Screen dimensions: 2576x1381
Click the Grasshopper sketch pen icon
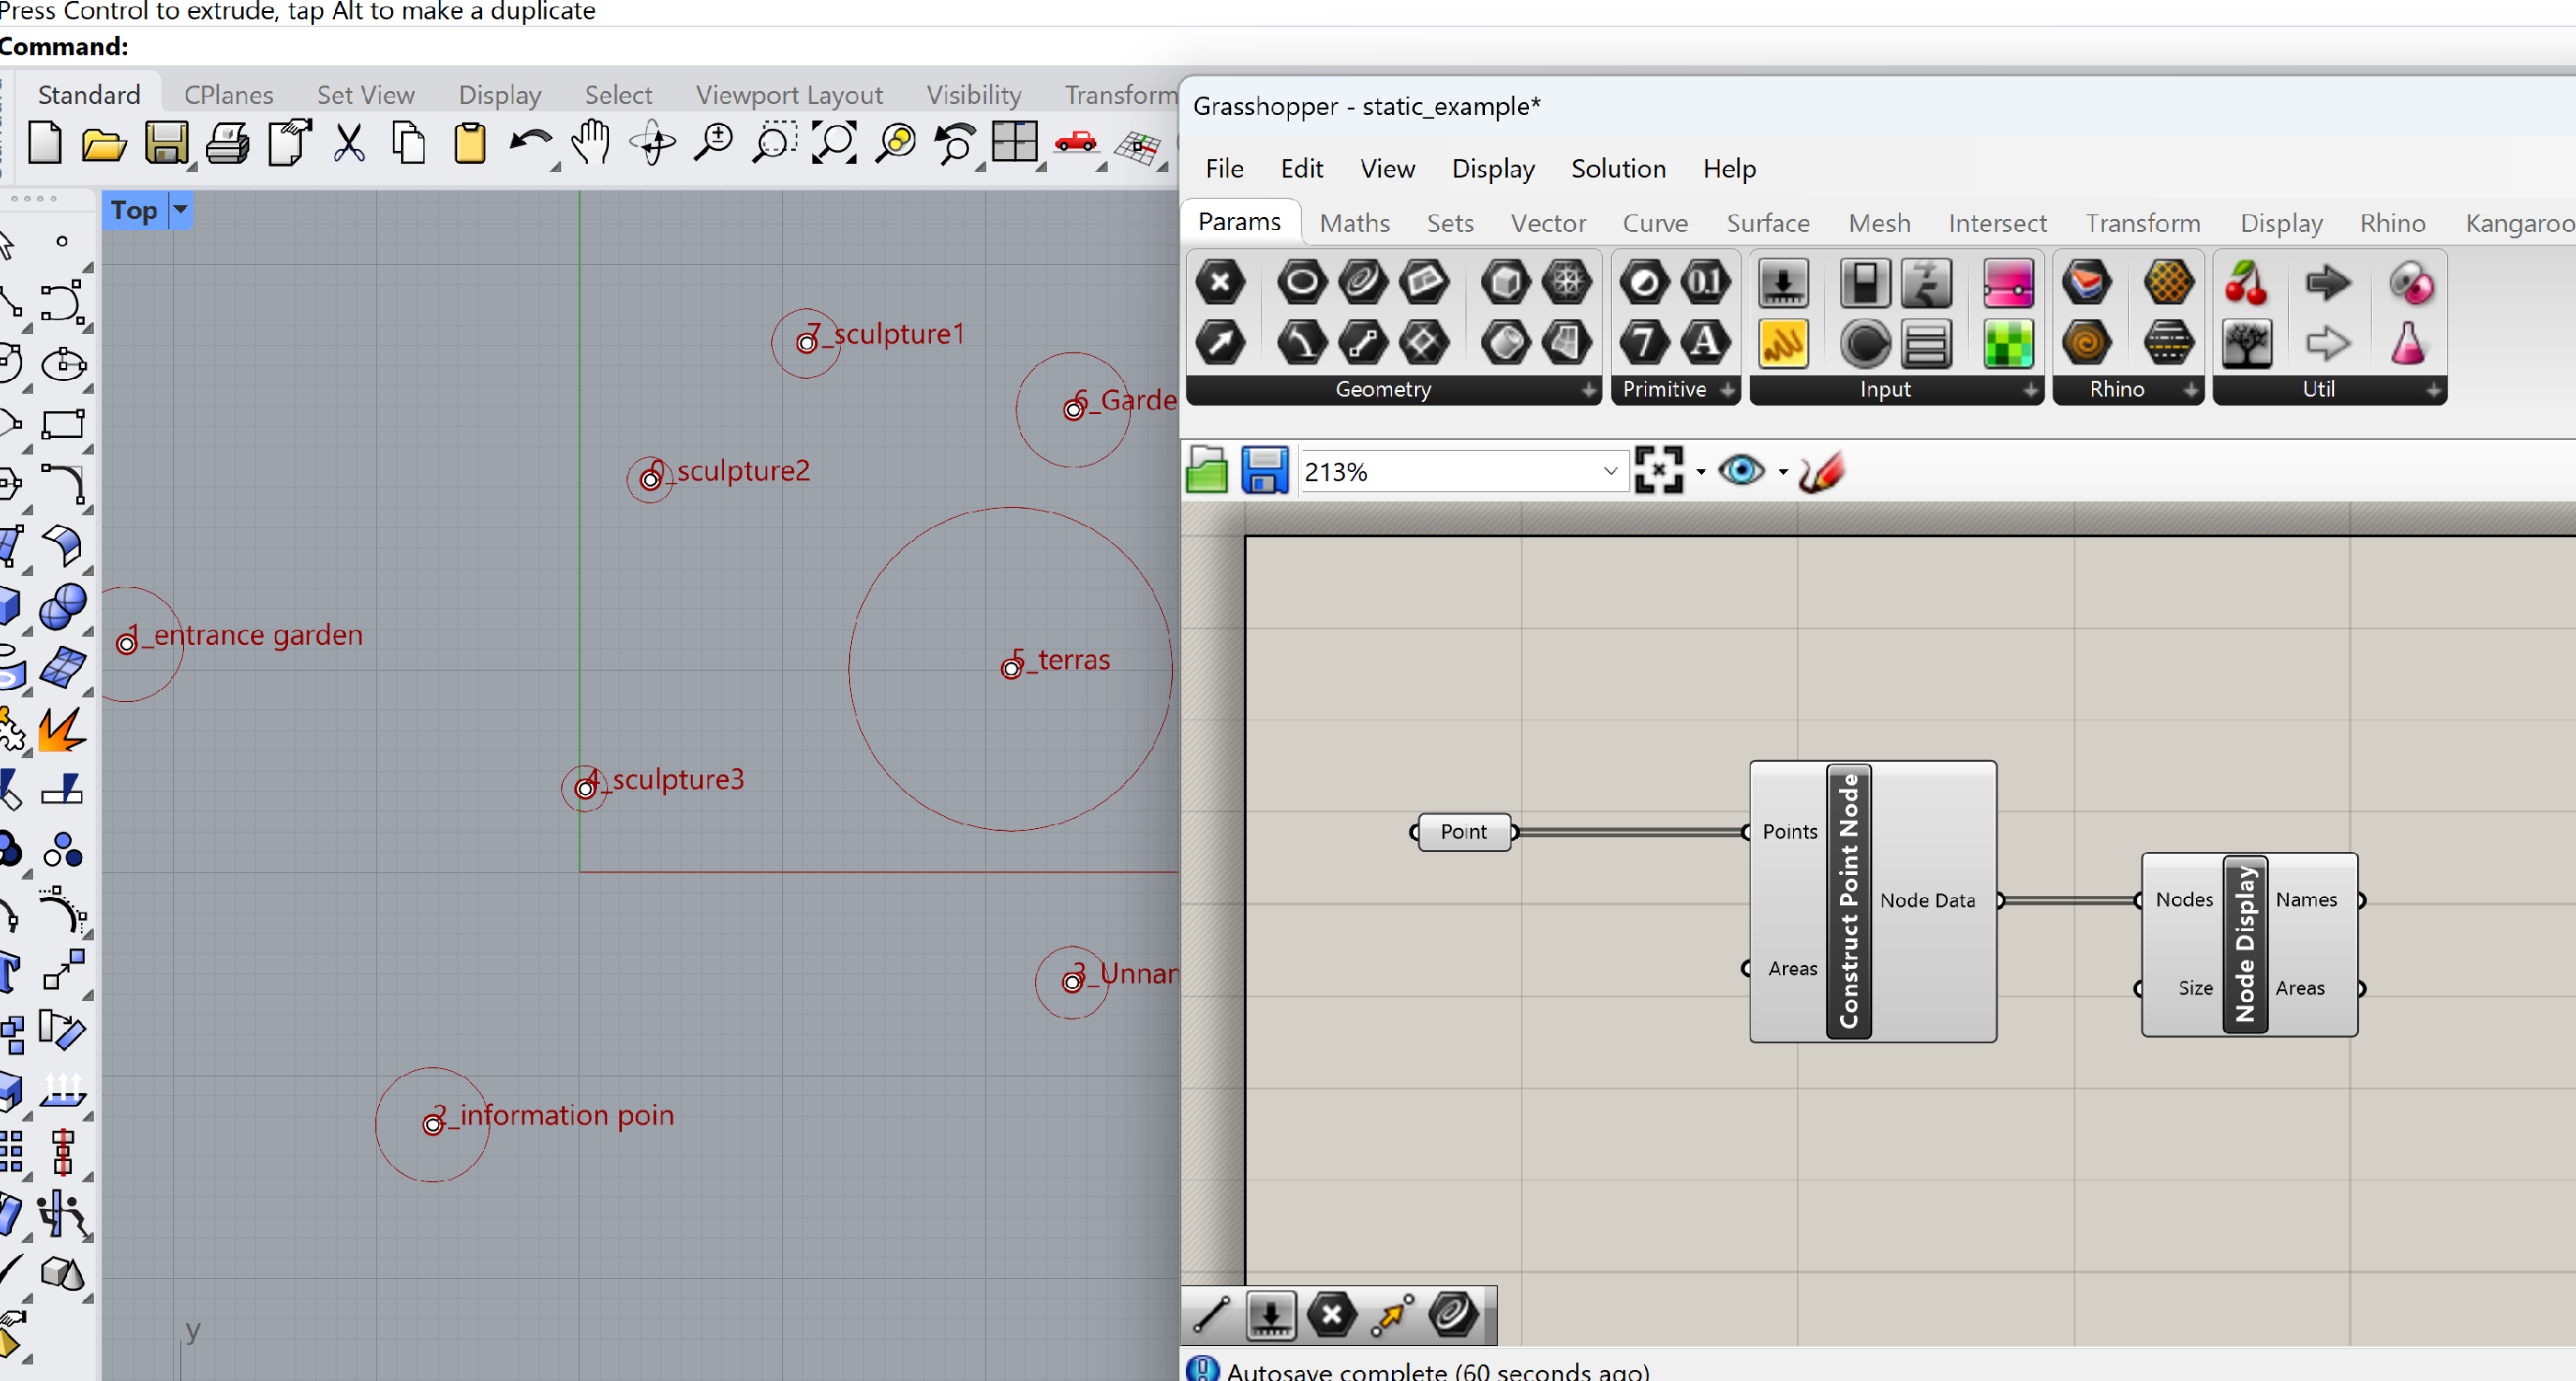(x=1821, y=471)
